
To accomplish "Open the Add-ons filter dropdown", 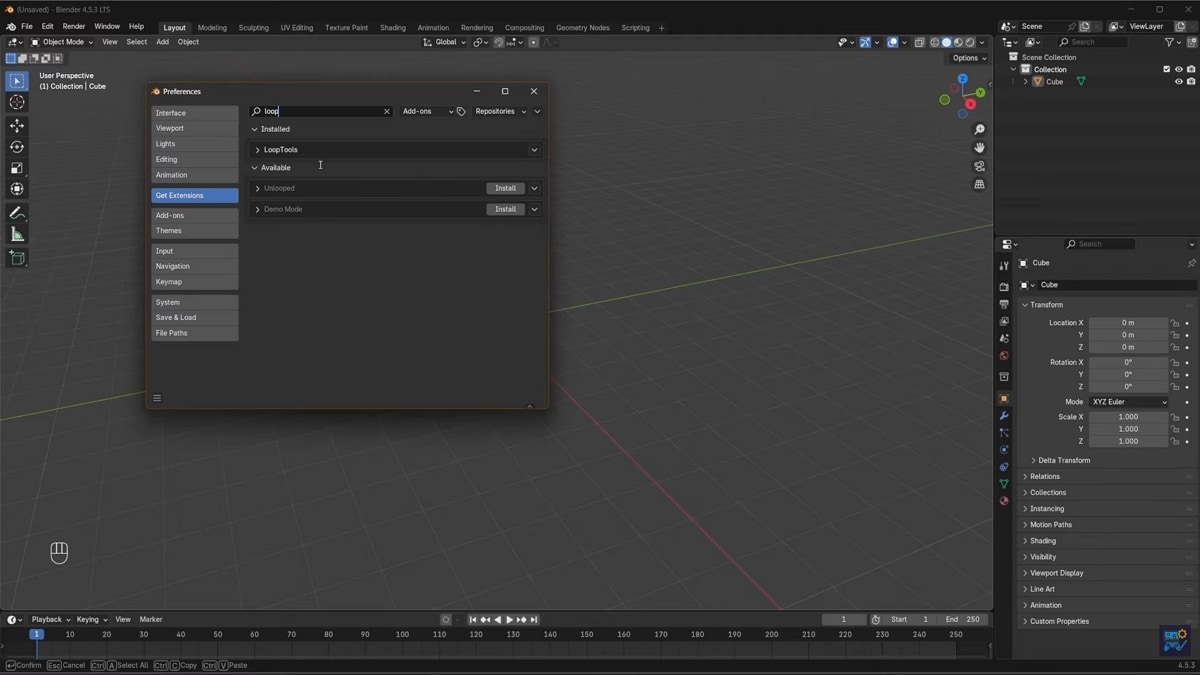I will tap(427, 111).
